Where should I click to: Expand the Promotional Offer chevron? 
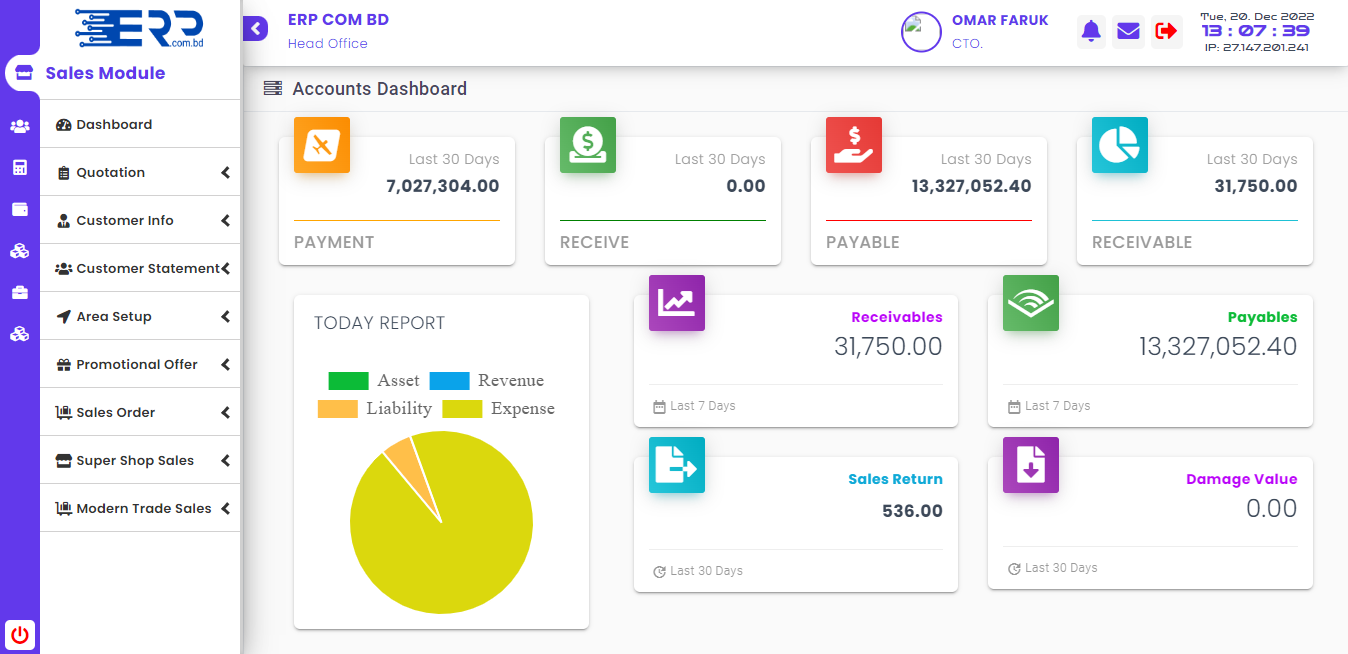(x=226, y=365)
